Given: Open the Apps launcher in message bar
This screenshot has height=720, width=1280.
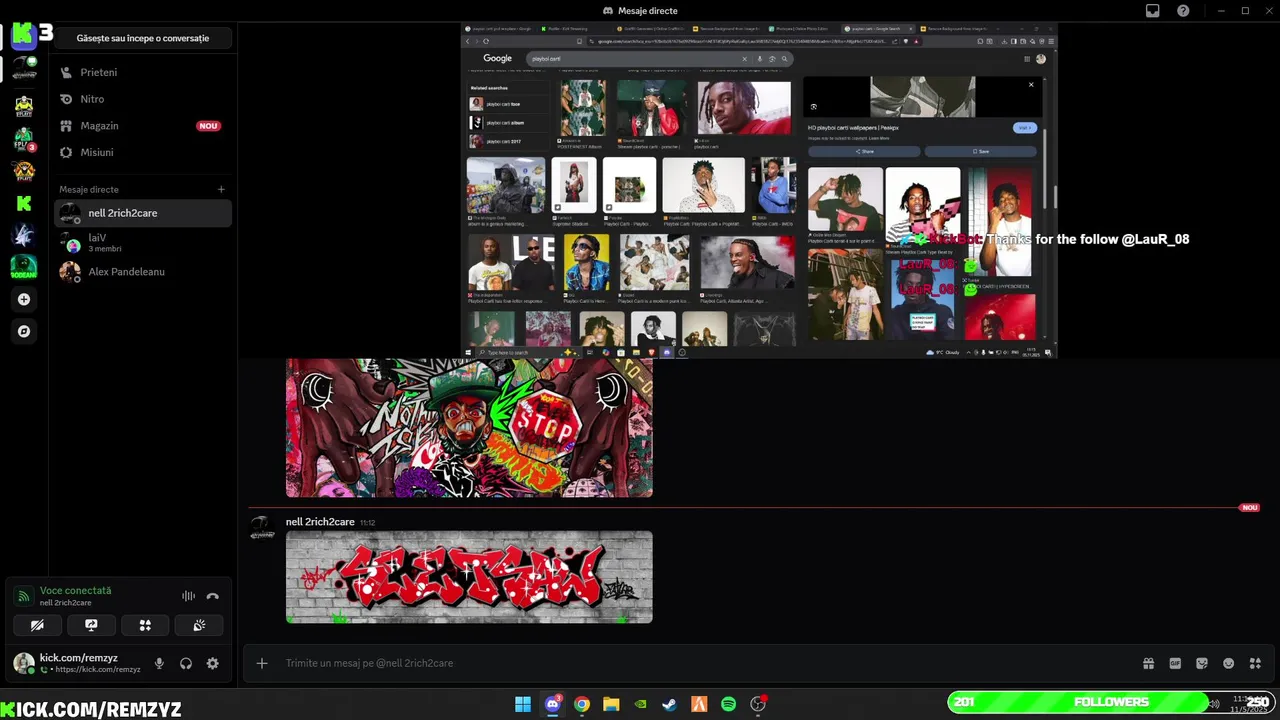Looking at the screenshot, I should click(x=1256, y=663).
